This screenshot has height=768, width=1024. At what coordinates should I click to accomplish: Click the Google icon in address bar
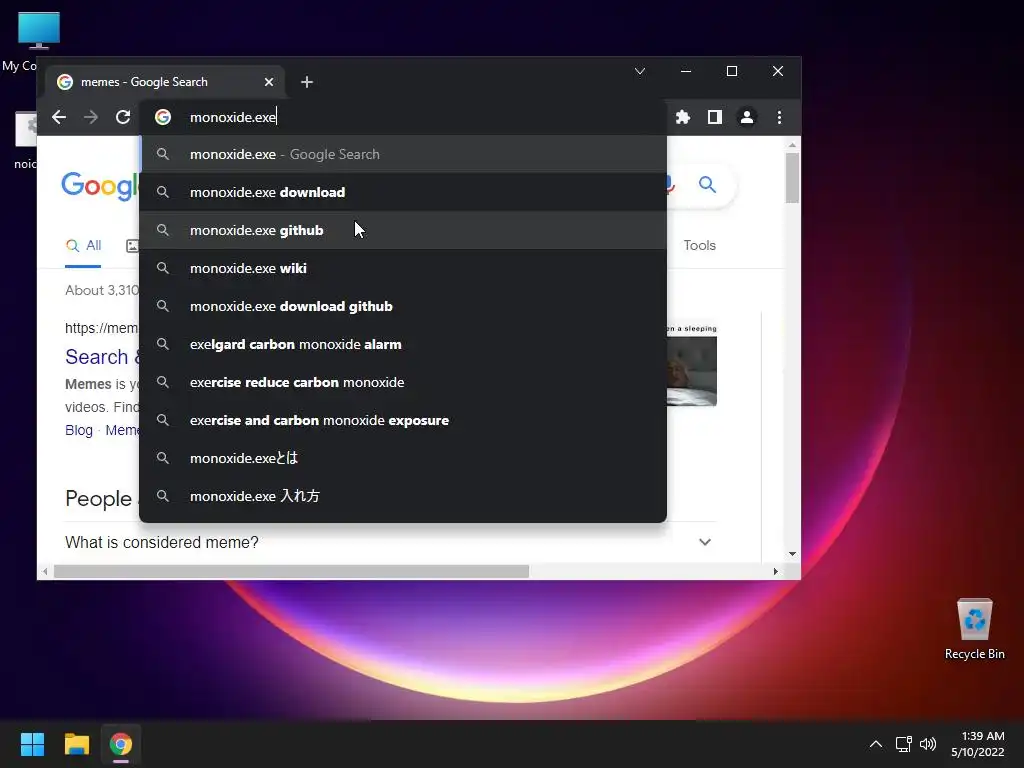[163, 117]
